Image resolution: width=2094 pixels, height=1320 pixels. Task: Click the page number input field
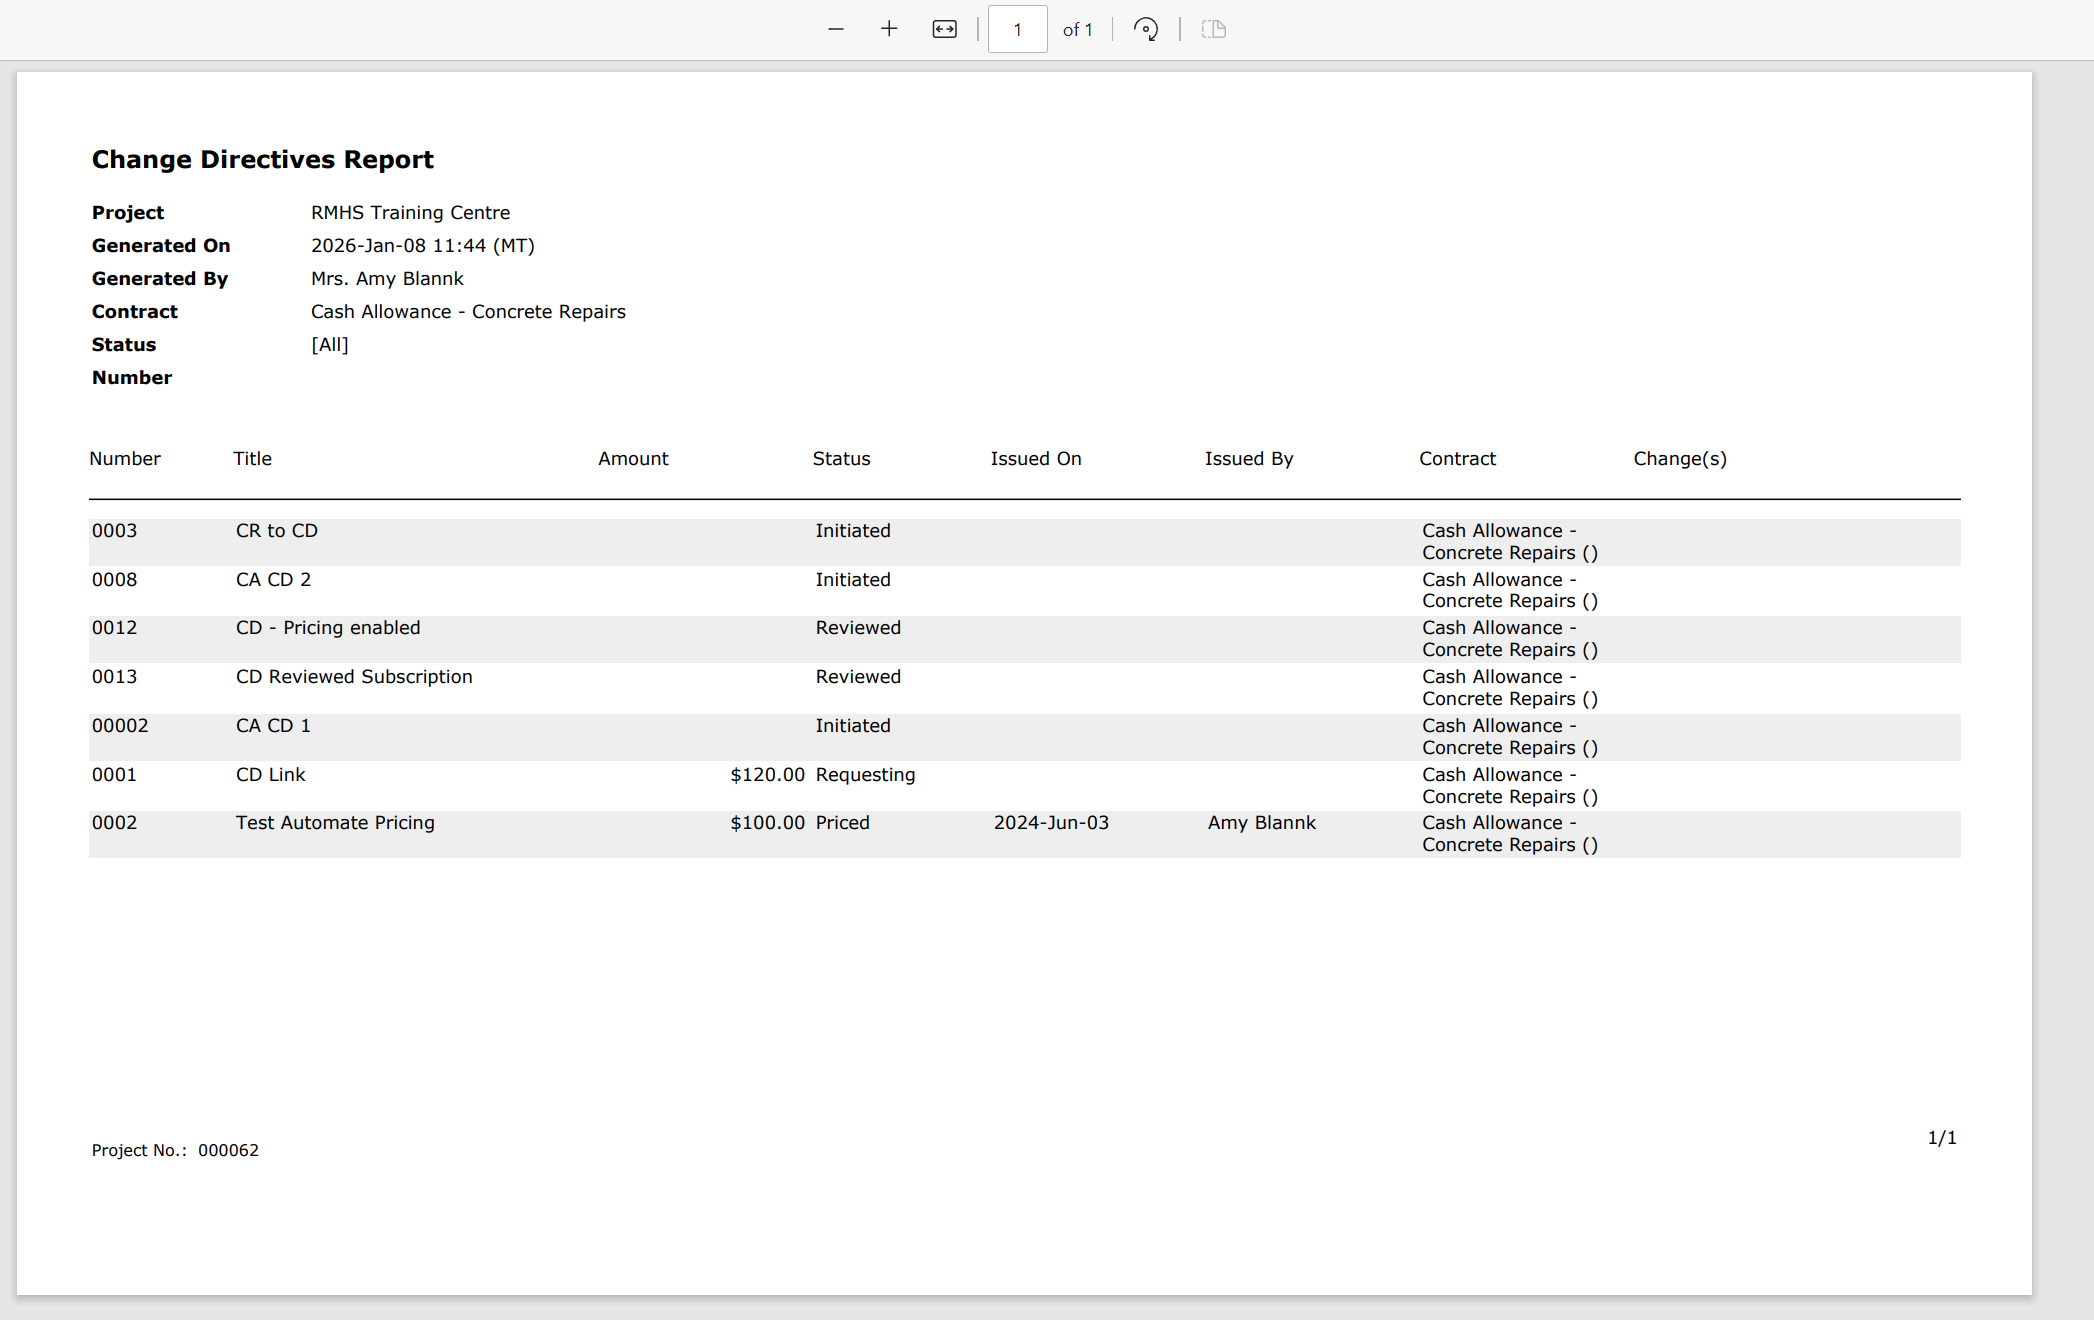pos(1017,29)
